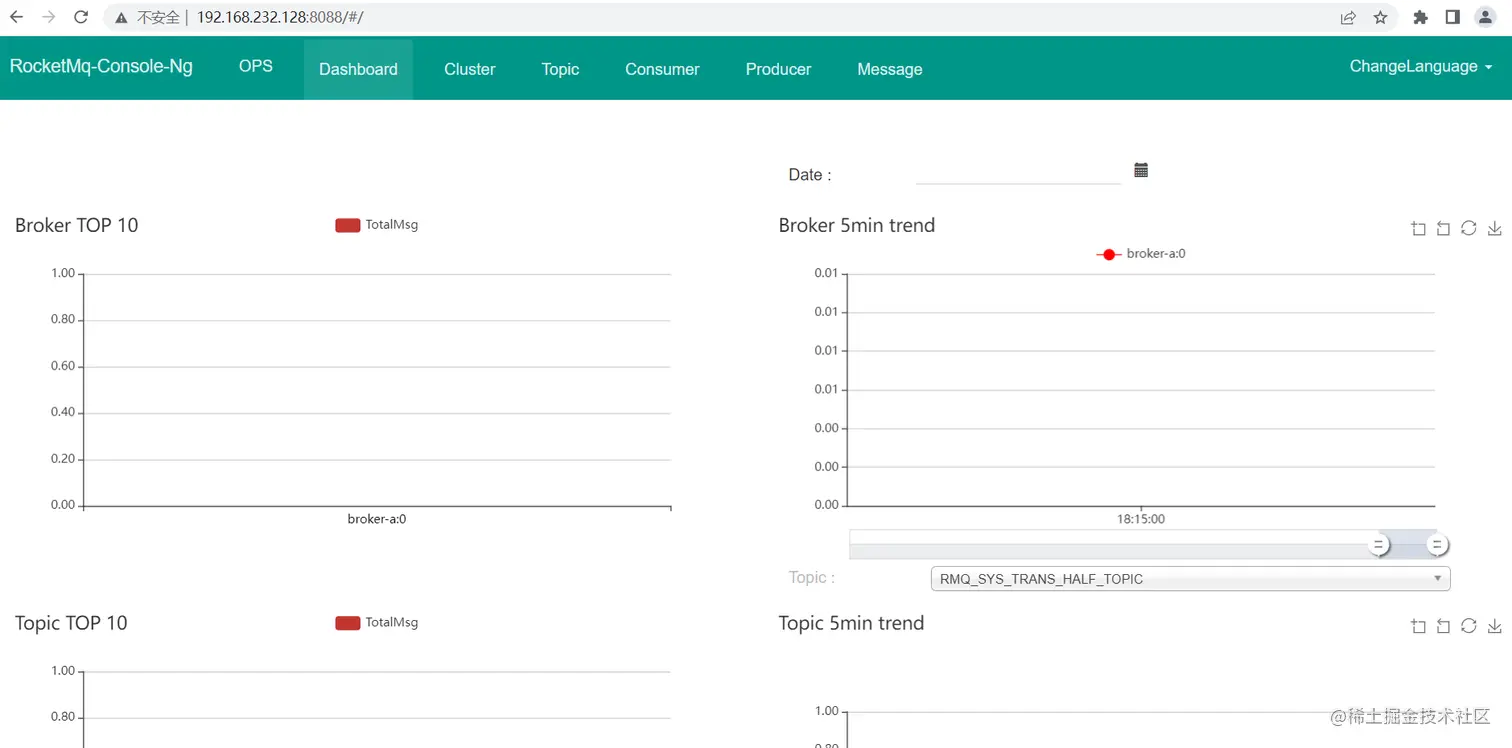Toggle TotalMsg legend in Broker TOP 10
This screenshot has height=748, width=1512.
coord(377,225)
